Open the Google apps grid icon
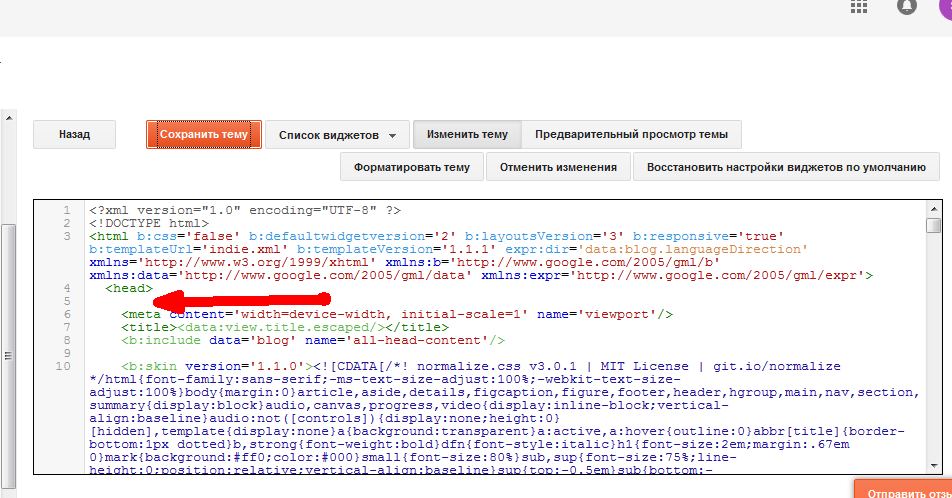Screen dimensions: 952x498 (x=858, y=7)
